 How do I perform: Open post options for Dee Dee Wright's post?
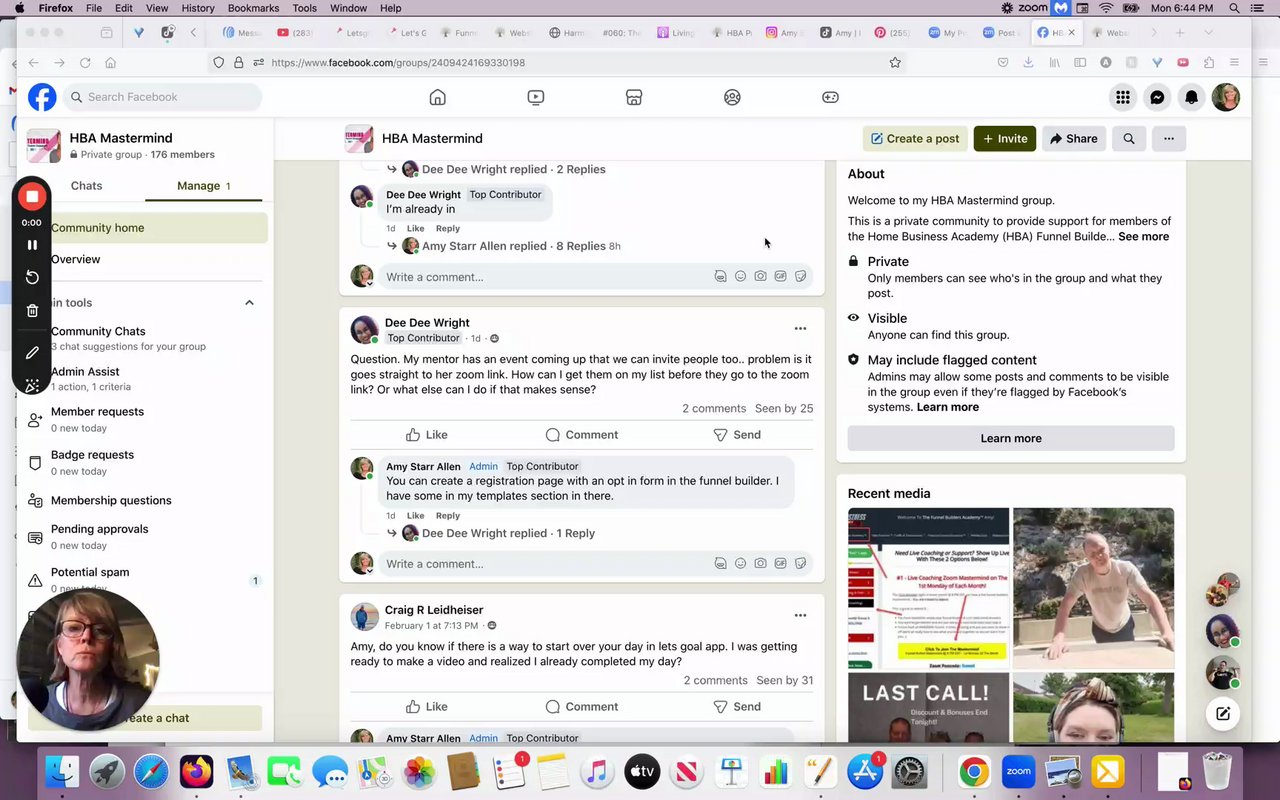coord(800,328)
